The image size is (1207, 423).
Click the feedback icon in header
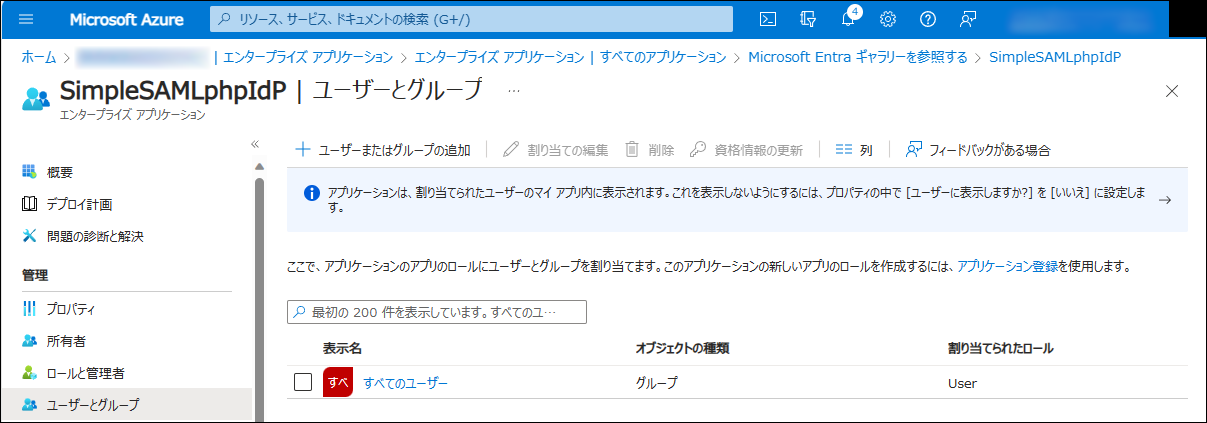point(967,19)
